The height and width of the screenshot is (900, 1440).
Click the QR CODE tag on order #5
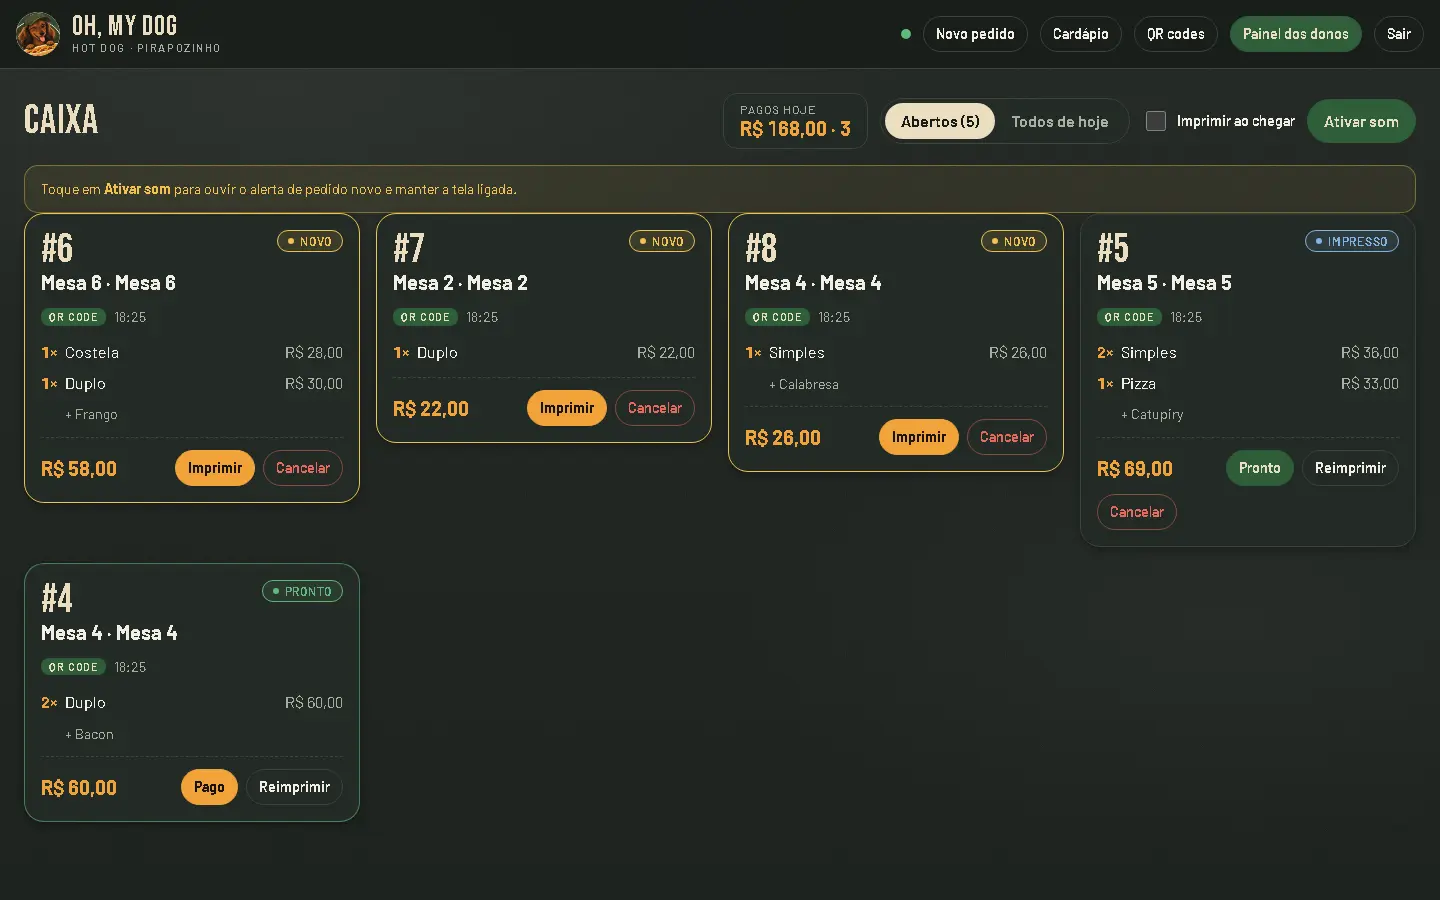(1129, 317)
